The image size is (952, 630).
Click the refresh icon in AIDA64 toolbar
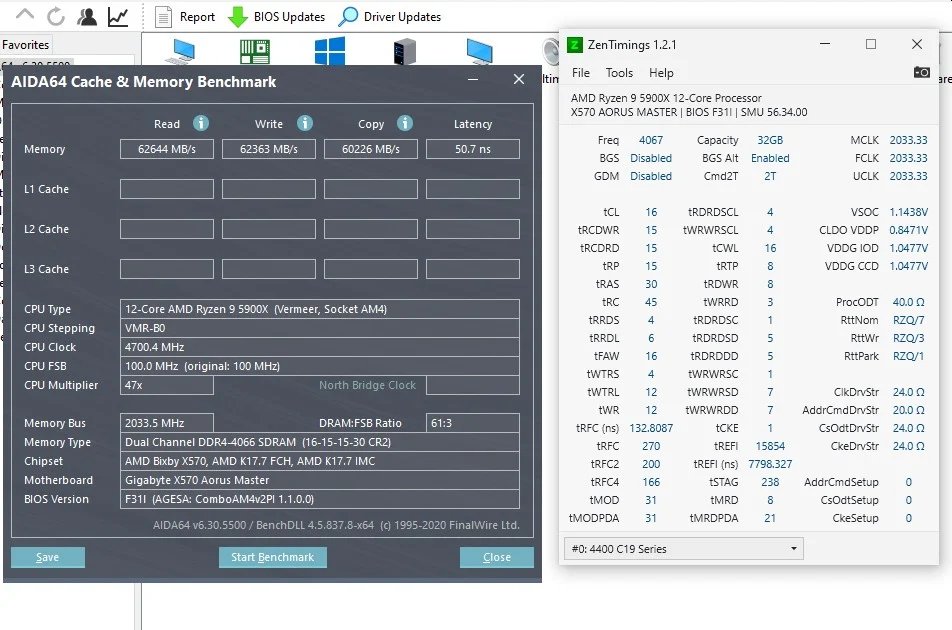(56, 16)
